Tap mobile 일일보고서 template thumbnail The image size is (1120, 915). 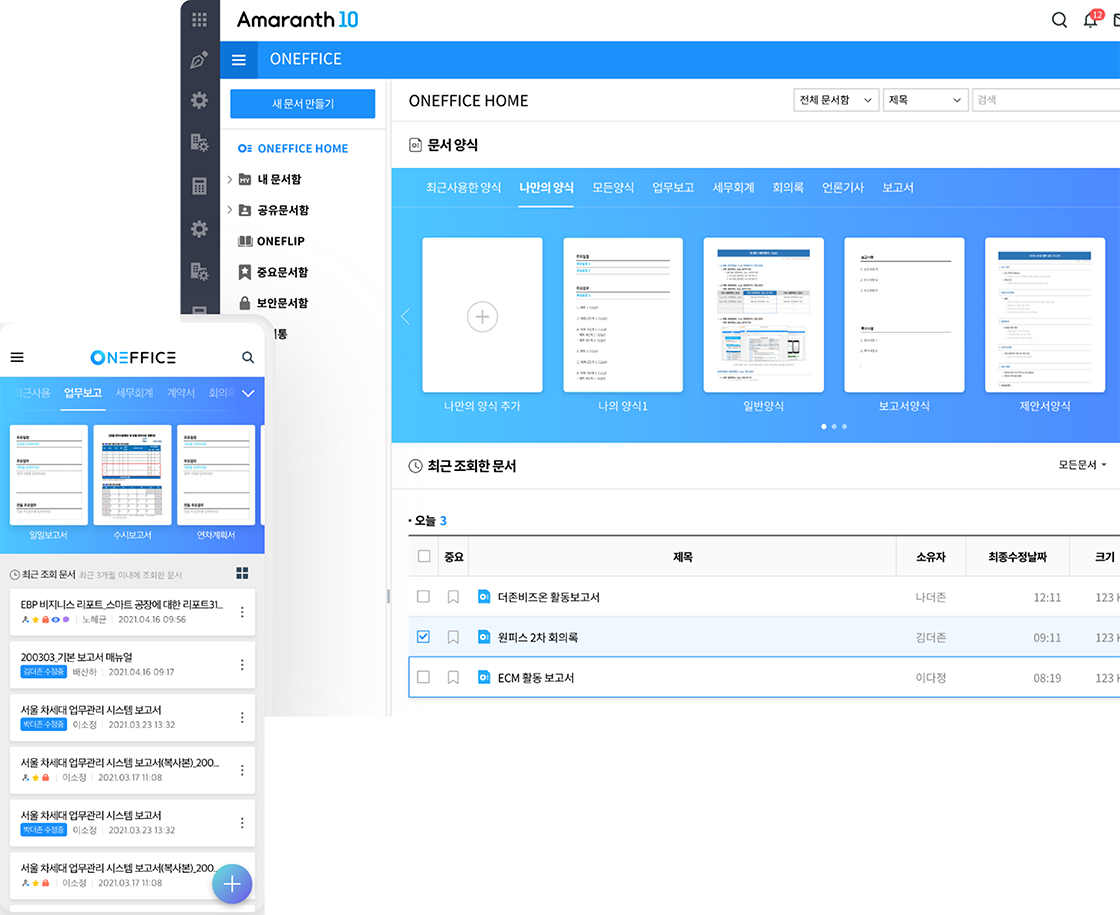(49, 475)
